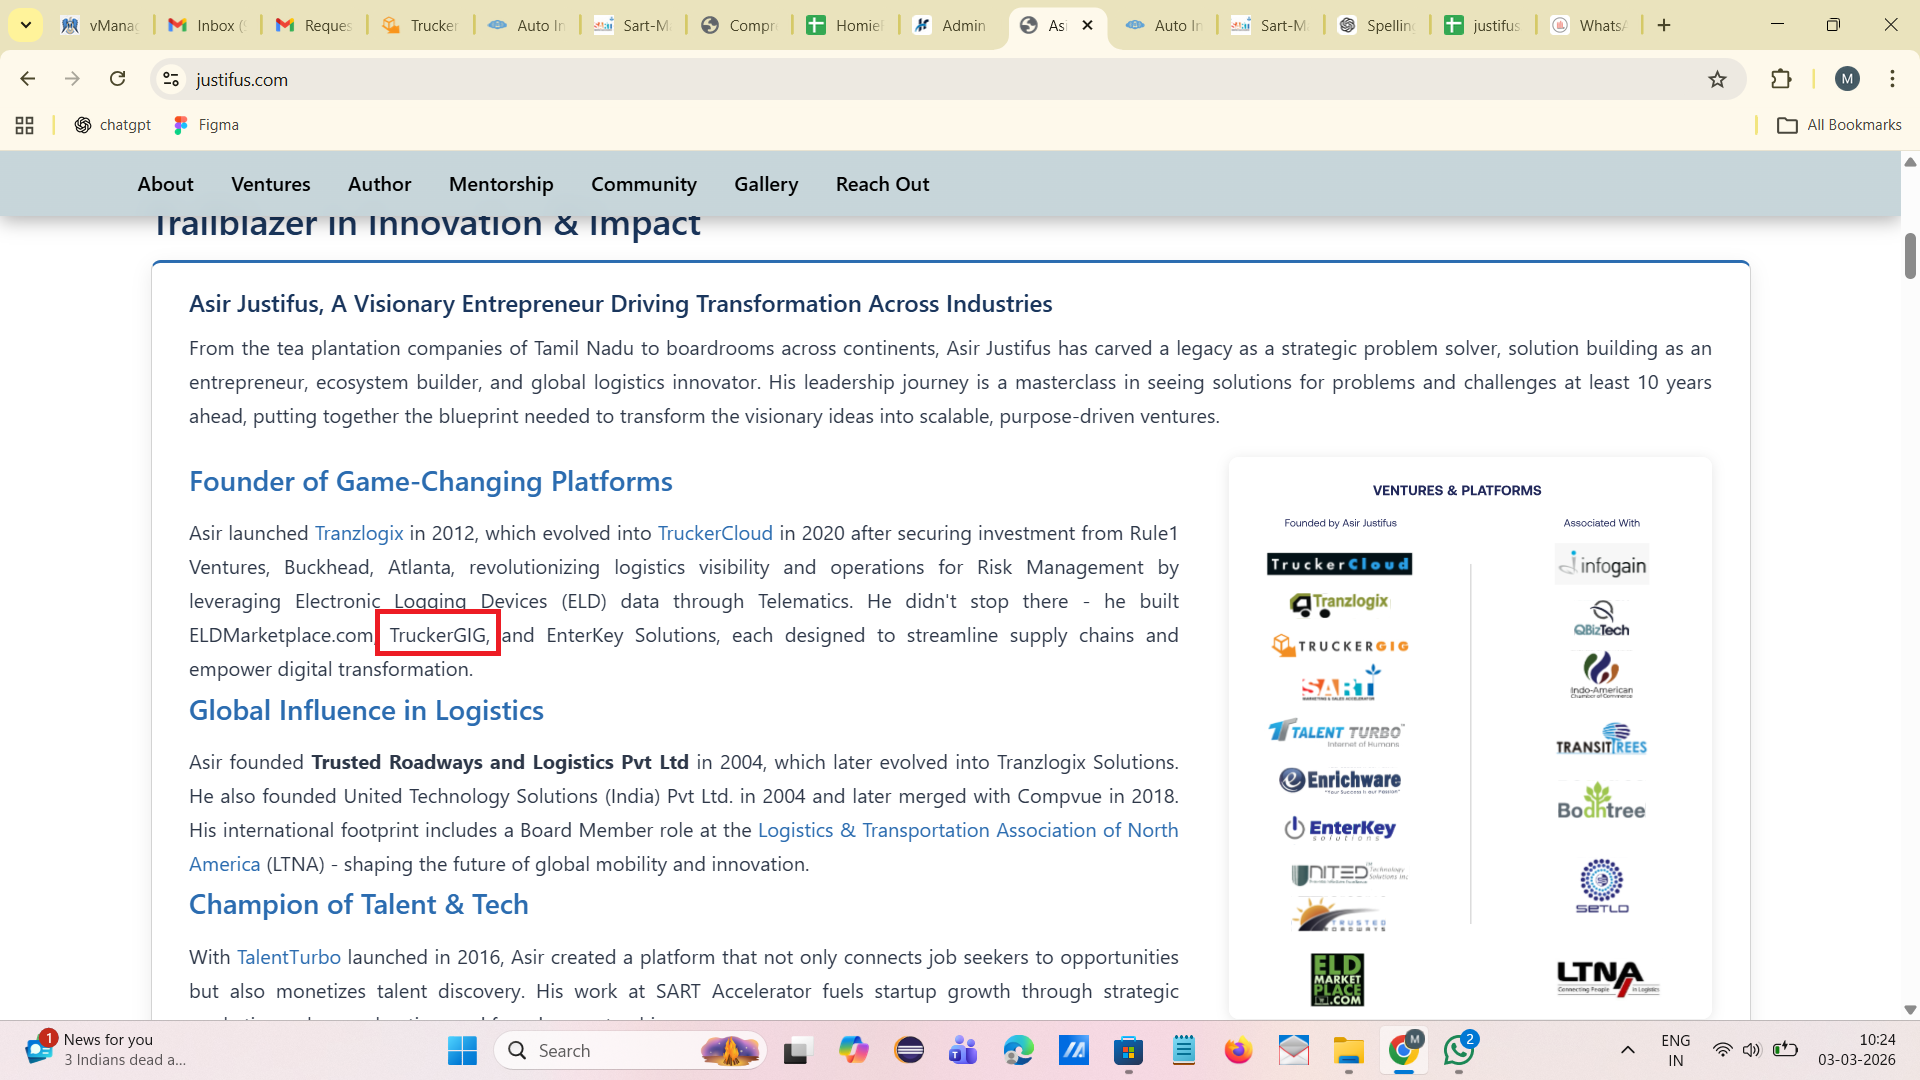This screenshot has height=1080, width=1920.
Task: Open Microsoft Edge from the taskbar
Action: [1018, 1050]
